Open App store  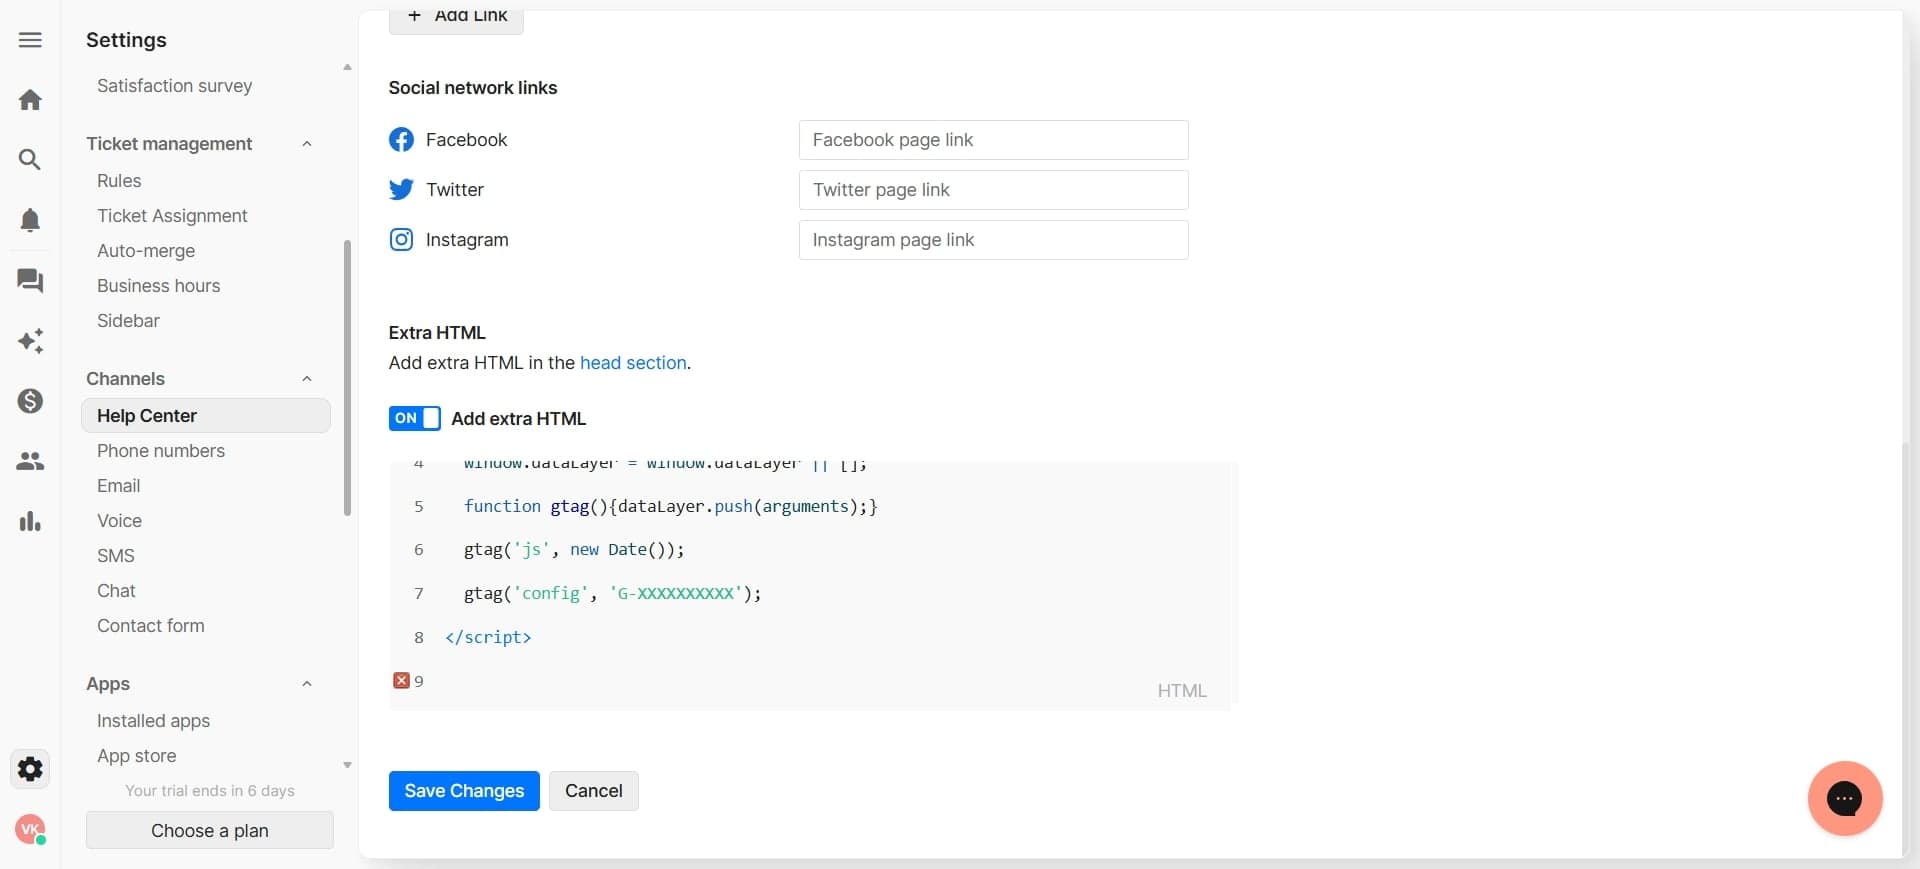136,756
